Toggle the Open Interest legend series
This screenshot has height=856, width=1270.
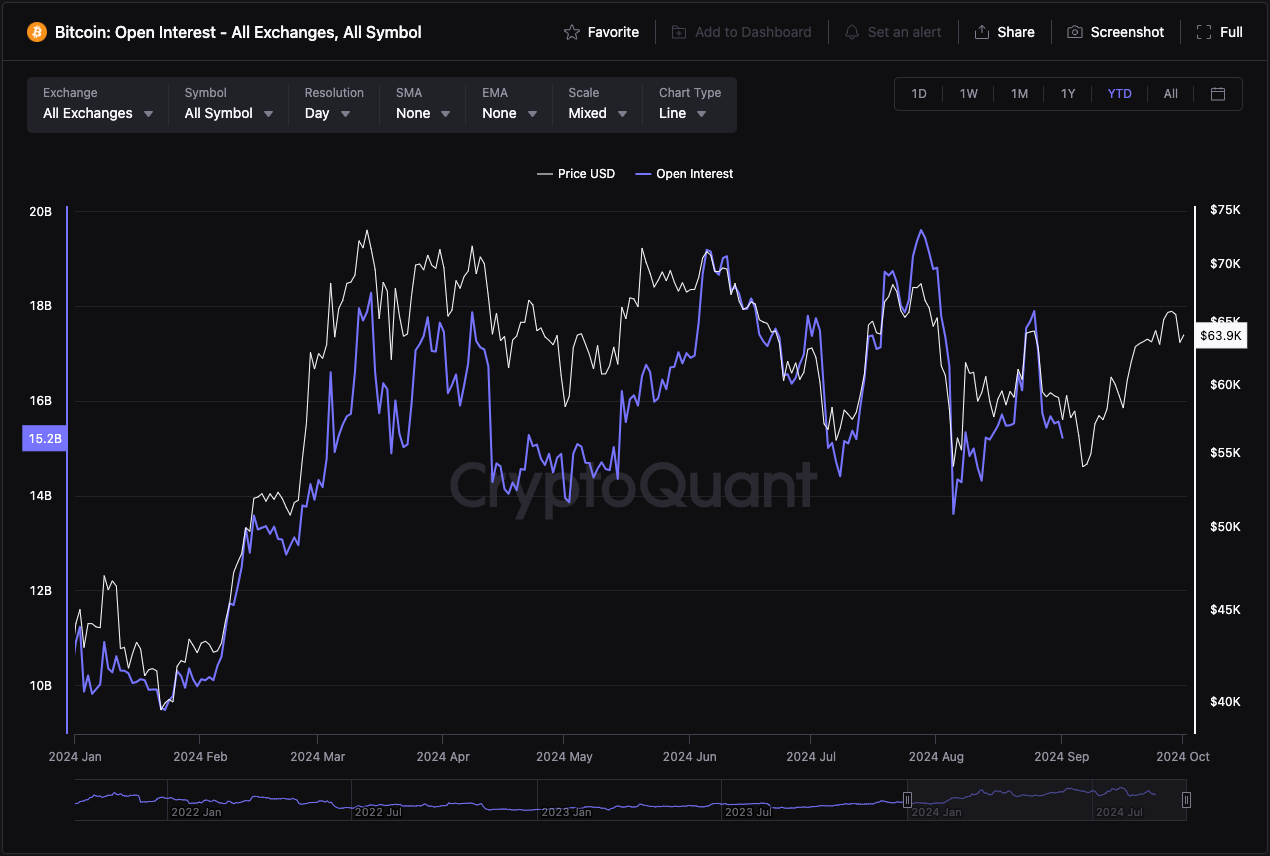point(684,174)
